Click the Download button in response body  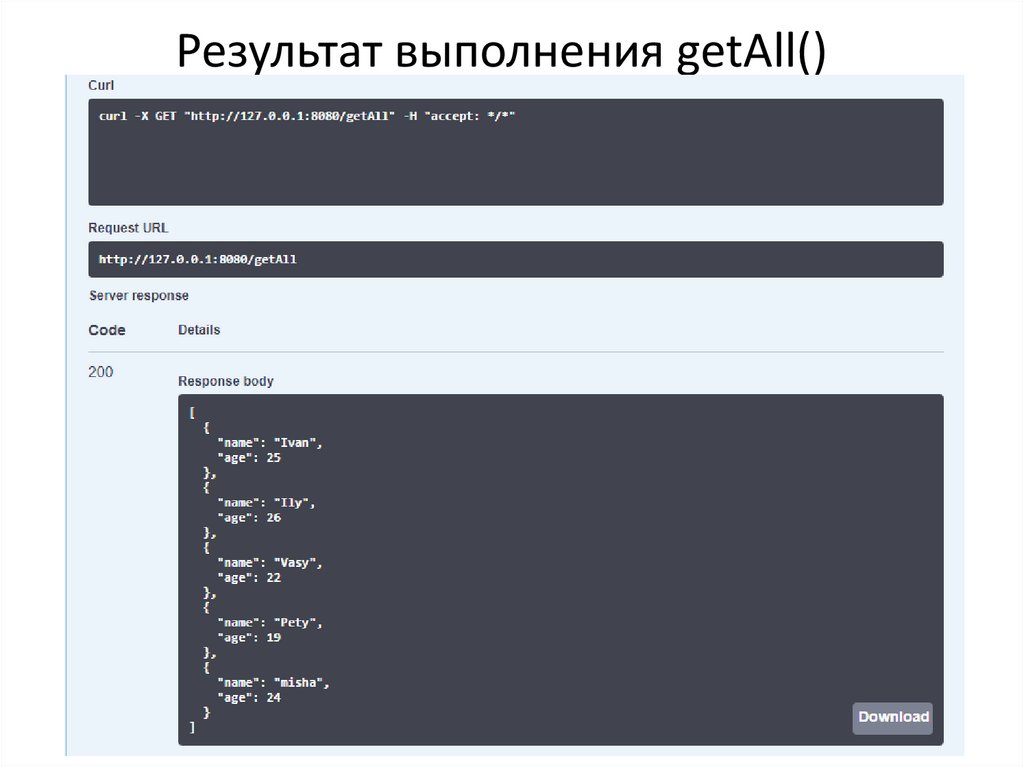pos(892,717)
